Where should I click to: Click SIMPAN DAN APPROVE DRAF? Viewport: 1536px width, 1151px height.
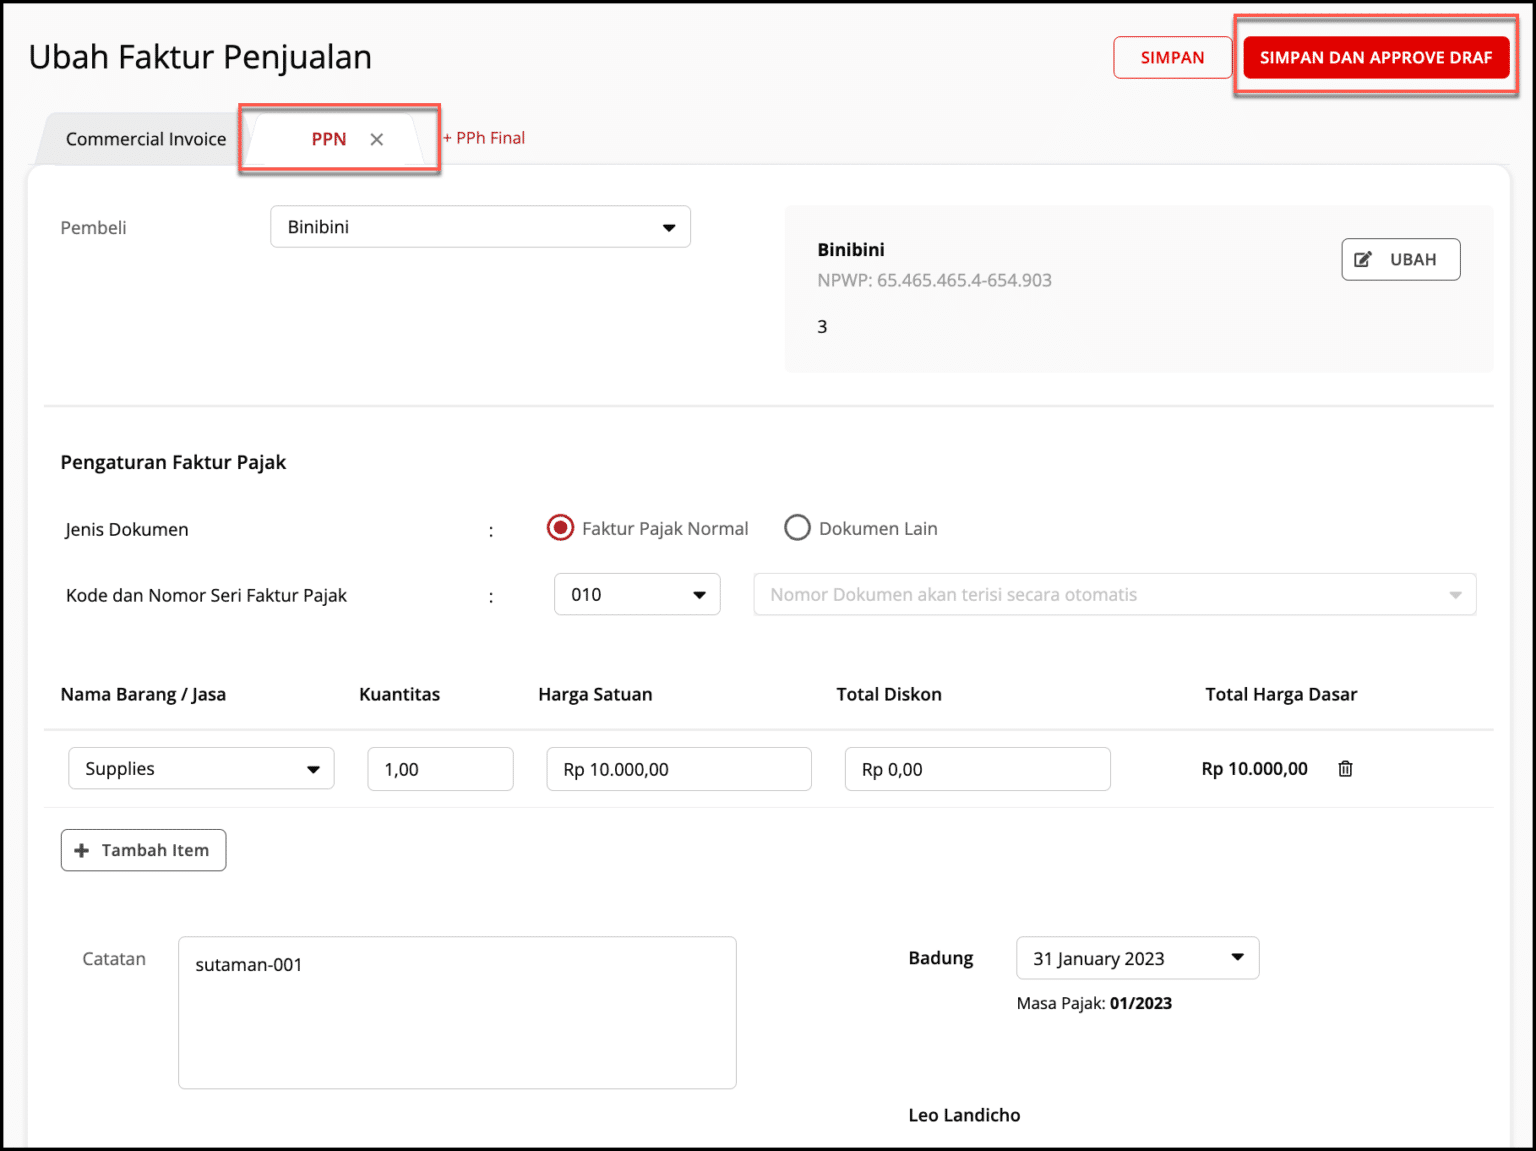(1376, 57)
